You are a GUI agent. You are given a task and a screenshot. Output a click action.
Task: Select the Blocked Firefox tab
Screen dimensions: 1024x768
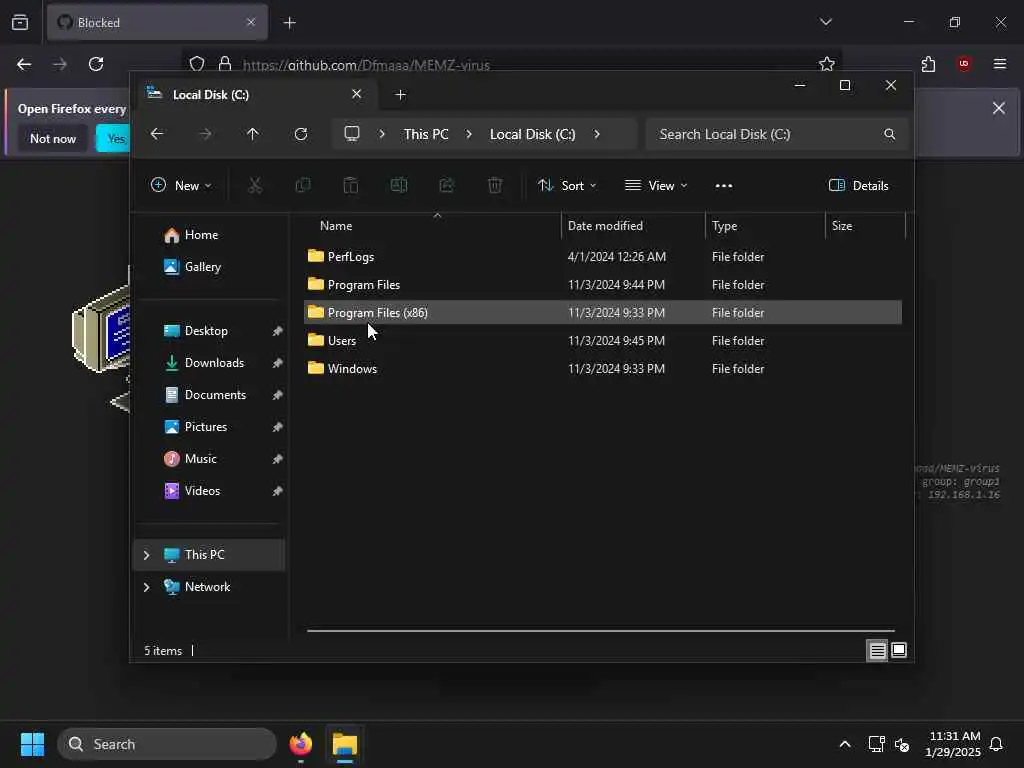point(157,23)
